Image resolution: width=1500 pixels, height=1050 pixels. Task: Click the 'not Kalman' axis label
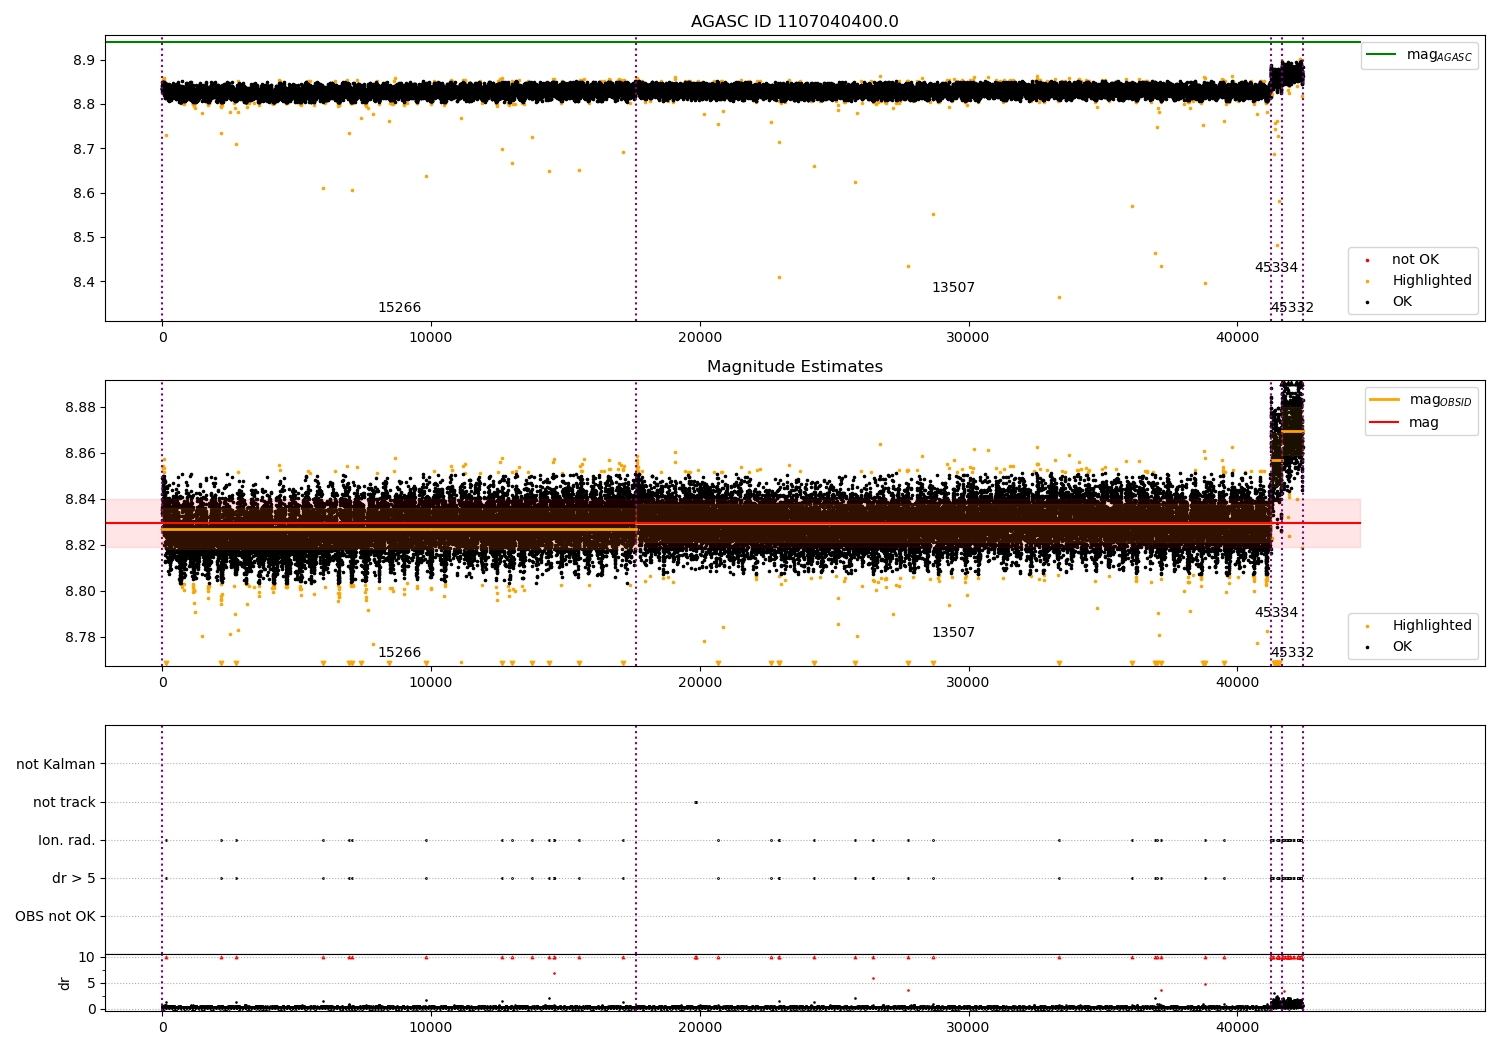pos(56,765)
